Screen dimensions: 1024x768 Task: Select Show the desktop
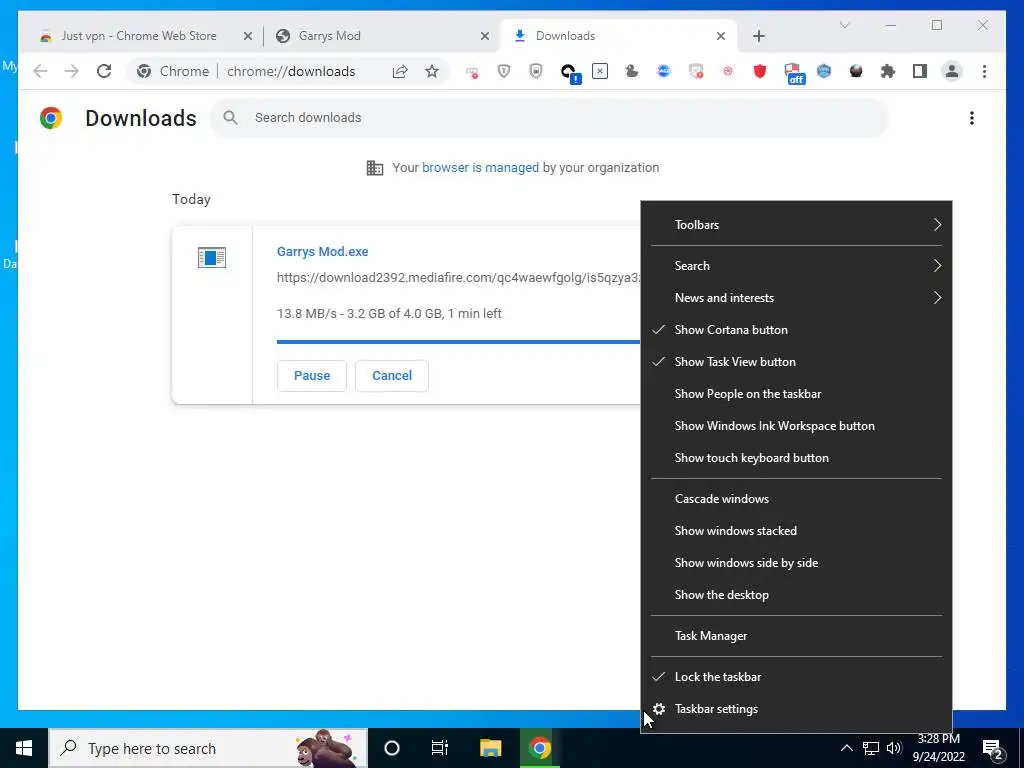(x=796, y=595)
